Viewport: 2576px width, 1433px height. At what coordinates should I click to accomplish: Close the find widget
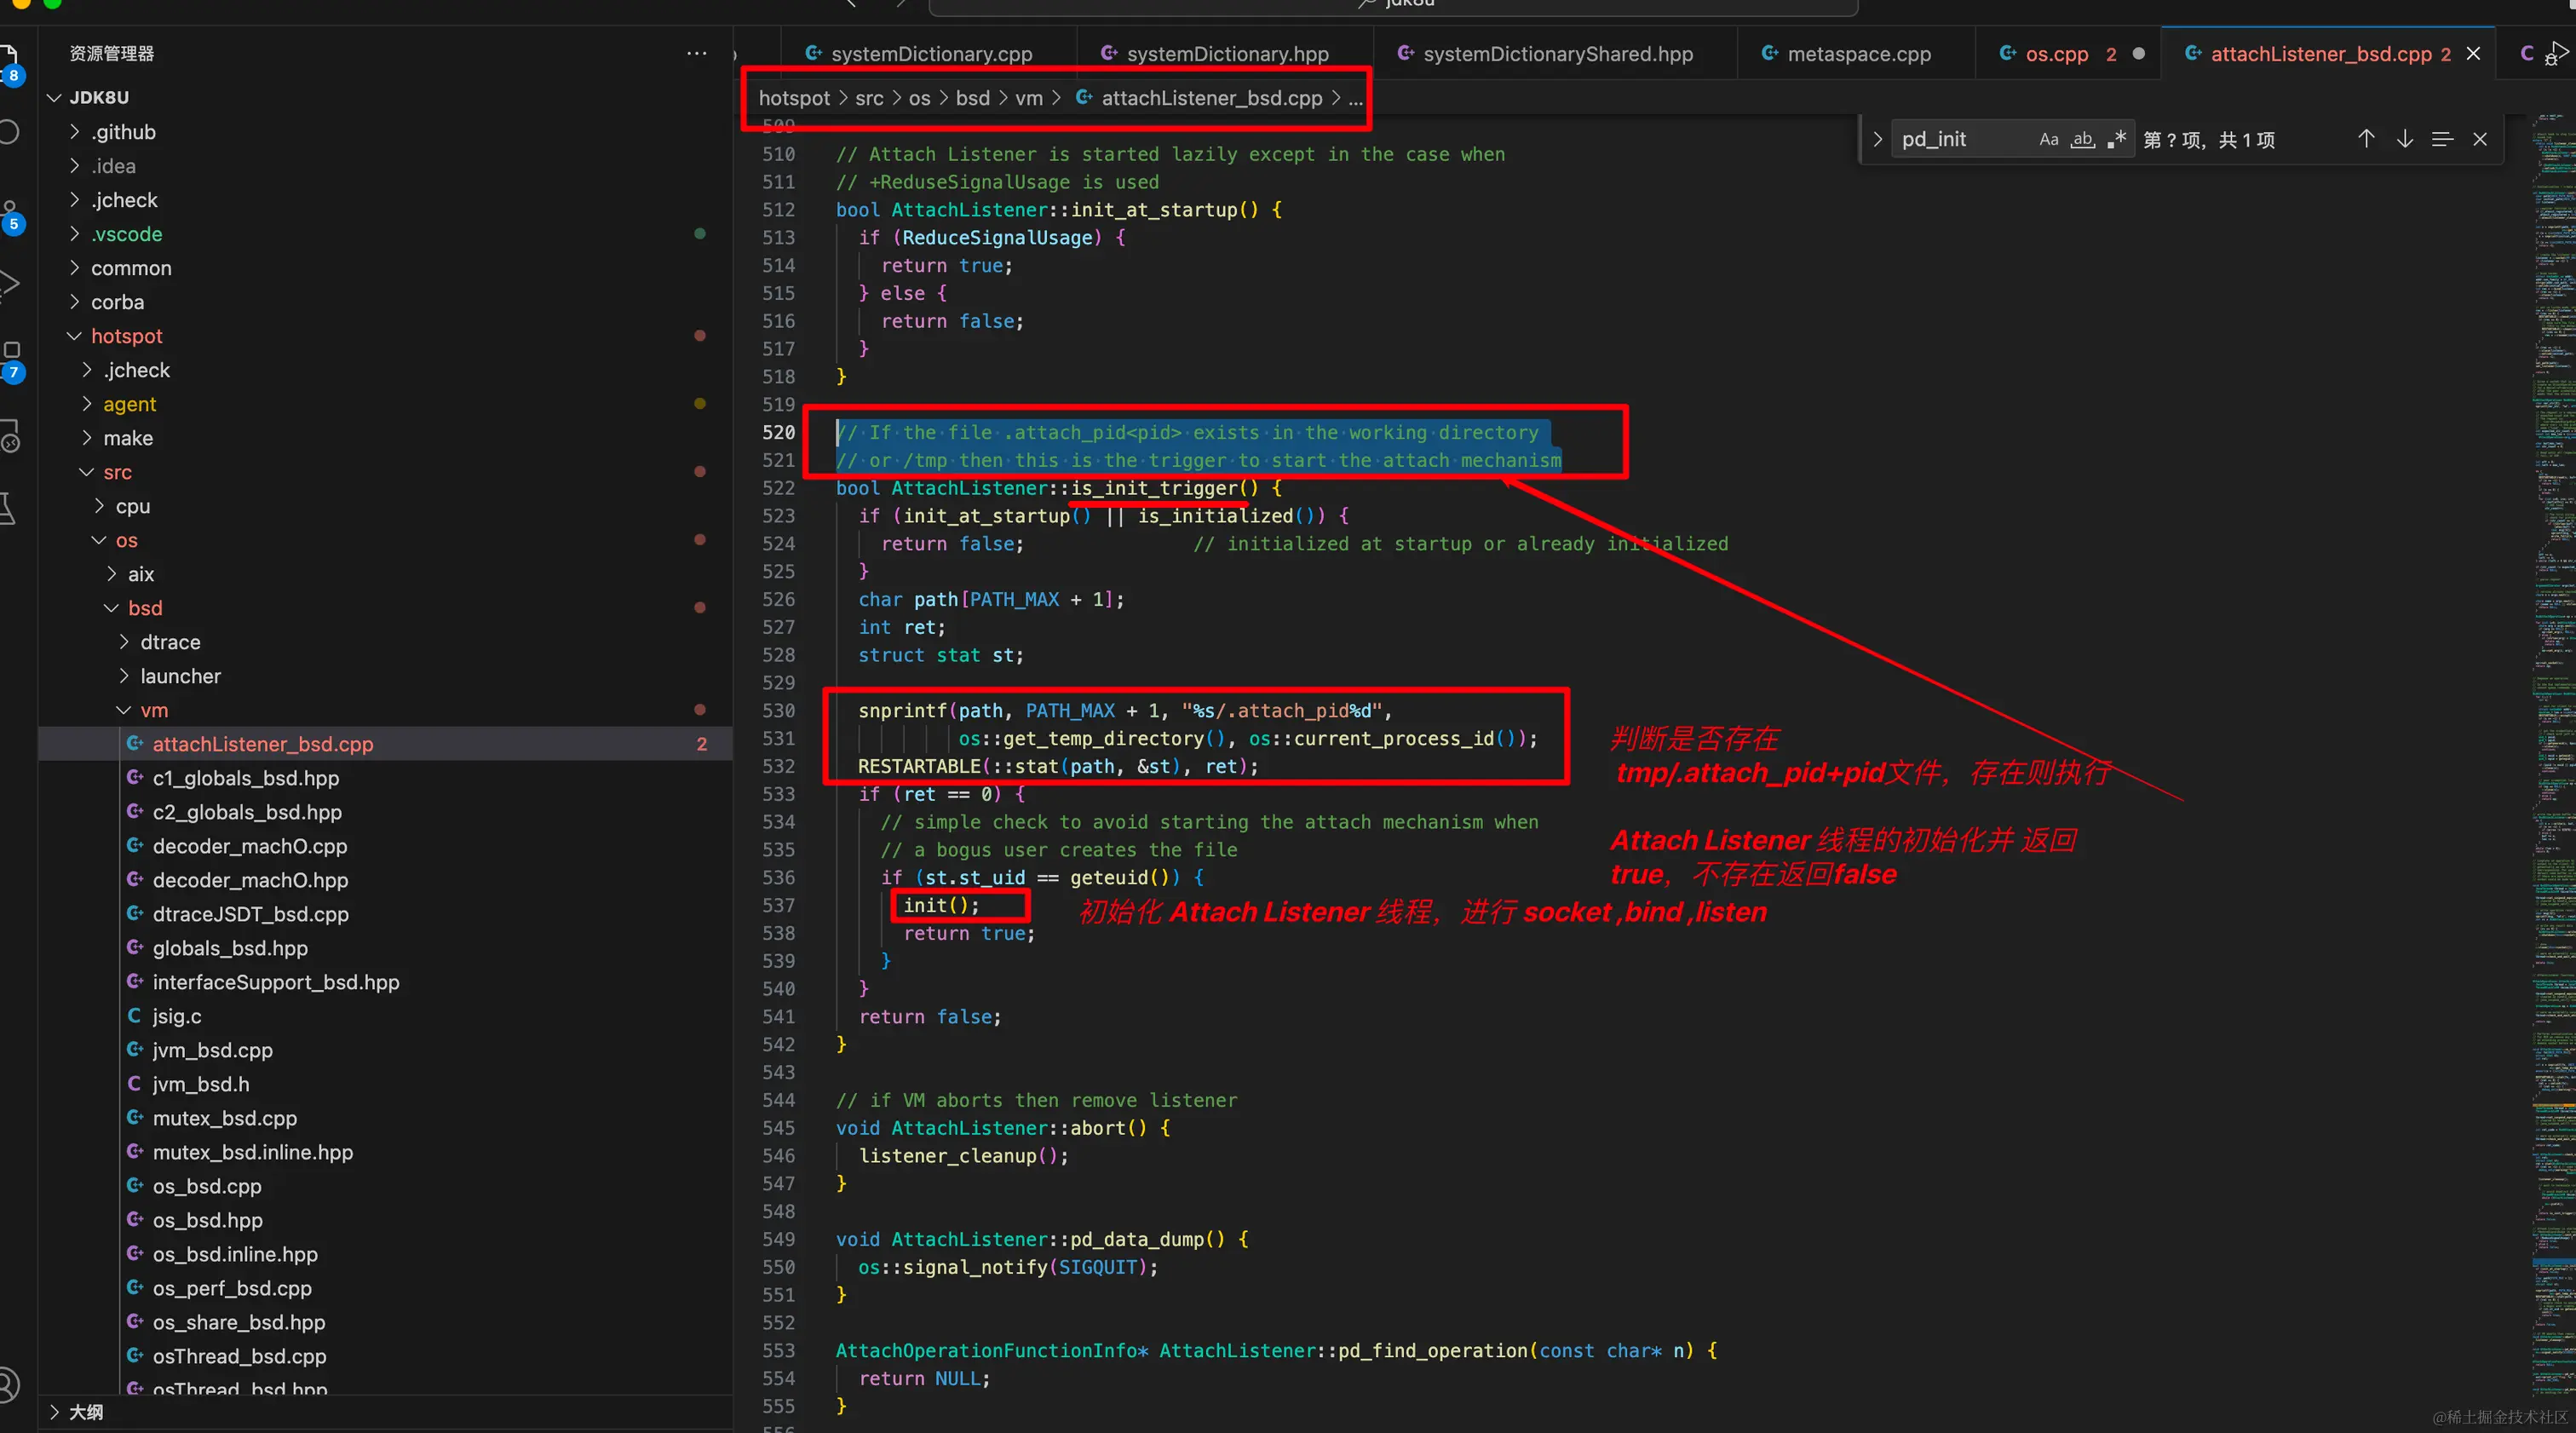(x=2480, y=140)
